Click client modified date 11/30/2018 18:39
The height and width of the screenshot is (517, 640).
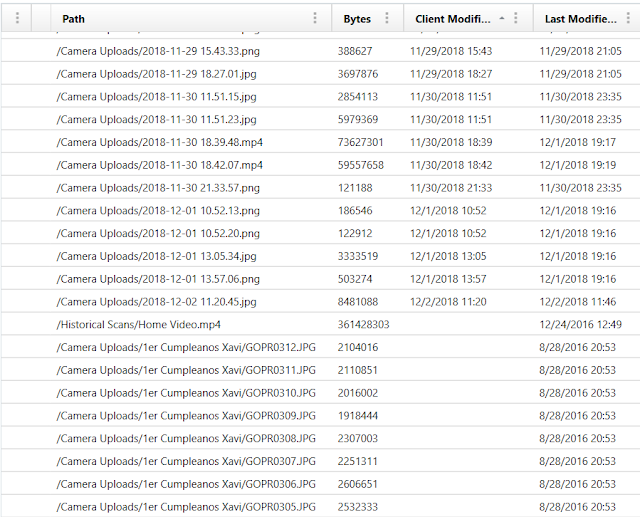(451, 142)
